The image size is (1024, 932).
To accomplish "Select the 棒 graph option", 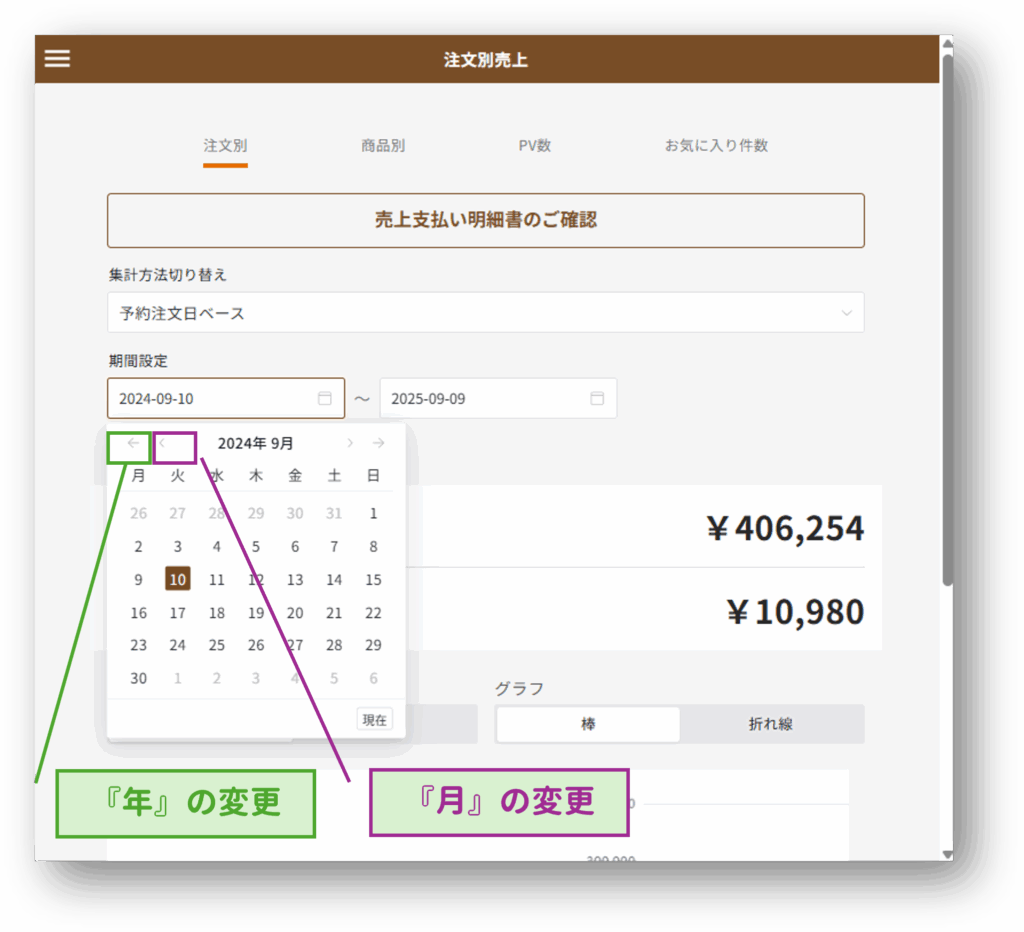I will (x=588, y=724).
